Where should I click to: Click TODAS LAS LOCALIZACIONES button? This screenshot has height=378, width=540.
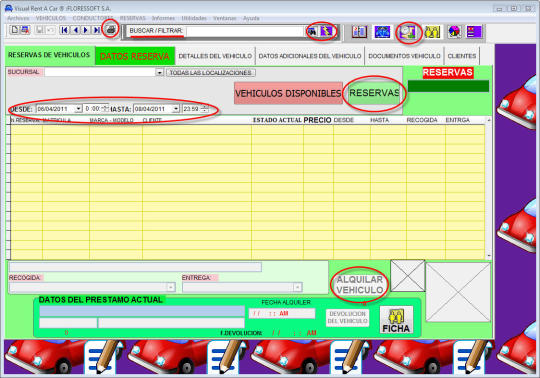click(211, 73)
